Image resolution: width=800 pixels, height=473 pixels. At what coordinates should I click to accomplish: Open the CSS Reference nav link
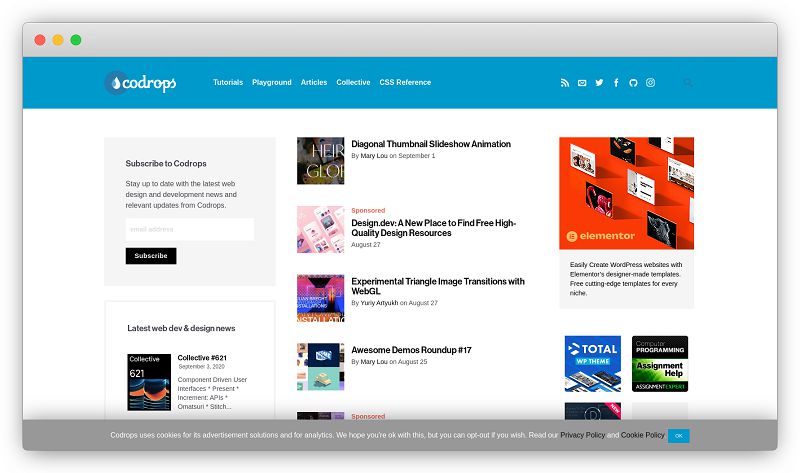click(405, 83)
